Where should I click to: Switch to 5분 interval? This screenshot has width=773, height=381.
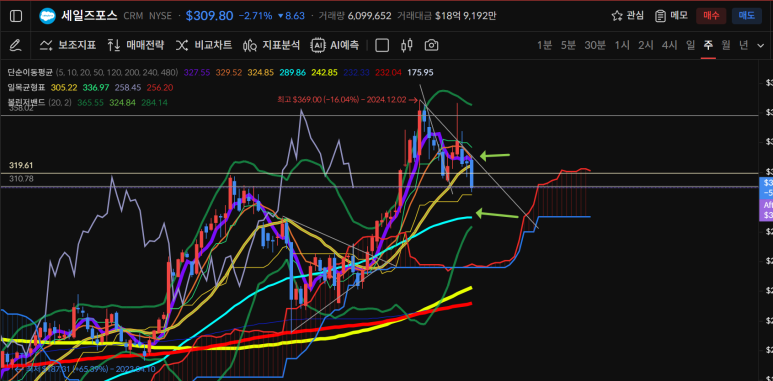(x=568, y=45)
